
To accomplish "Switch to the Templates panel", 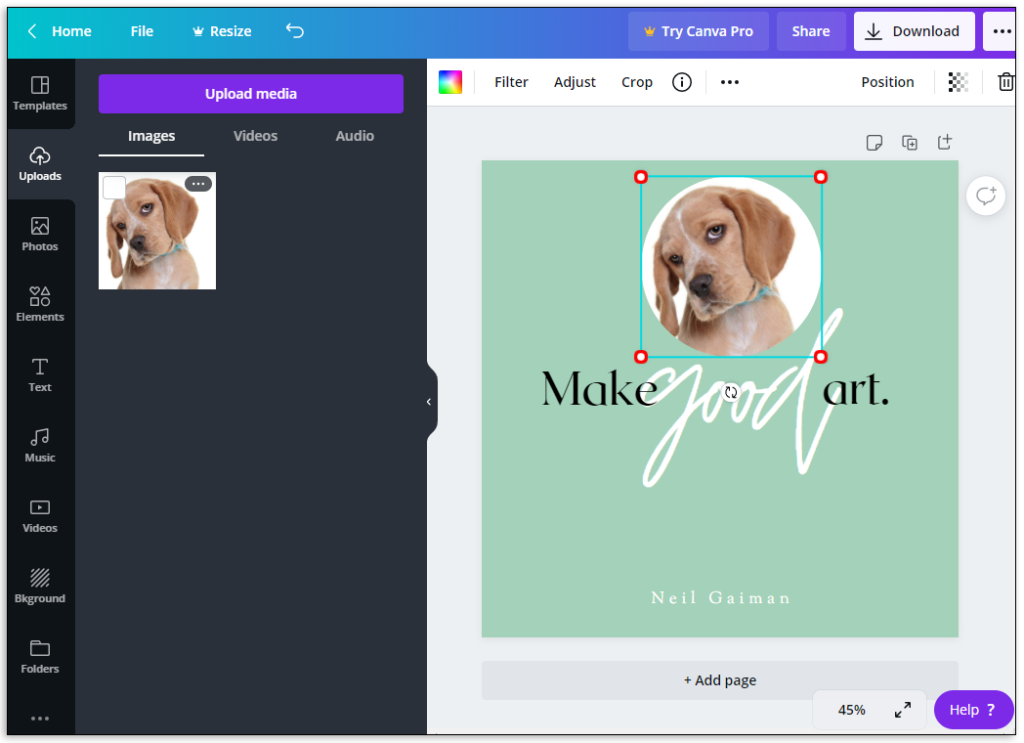I will tap(39, 92).
